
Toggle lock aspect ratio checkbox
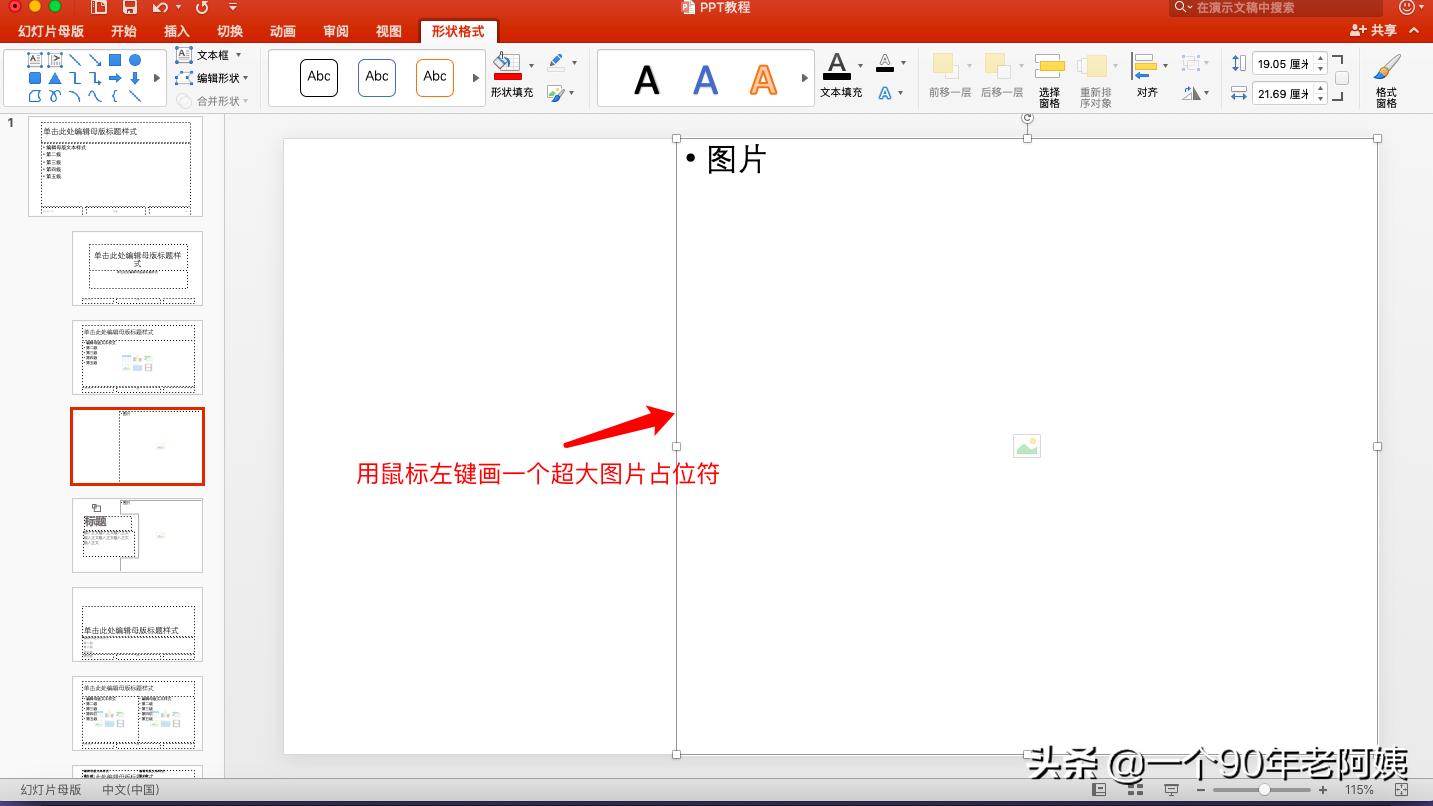click(x=1342, y=78)
